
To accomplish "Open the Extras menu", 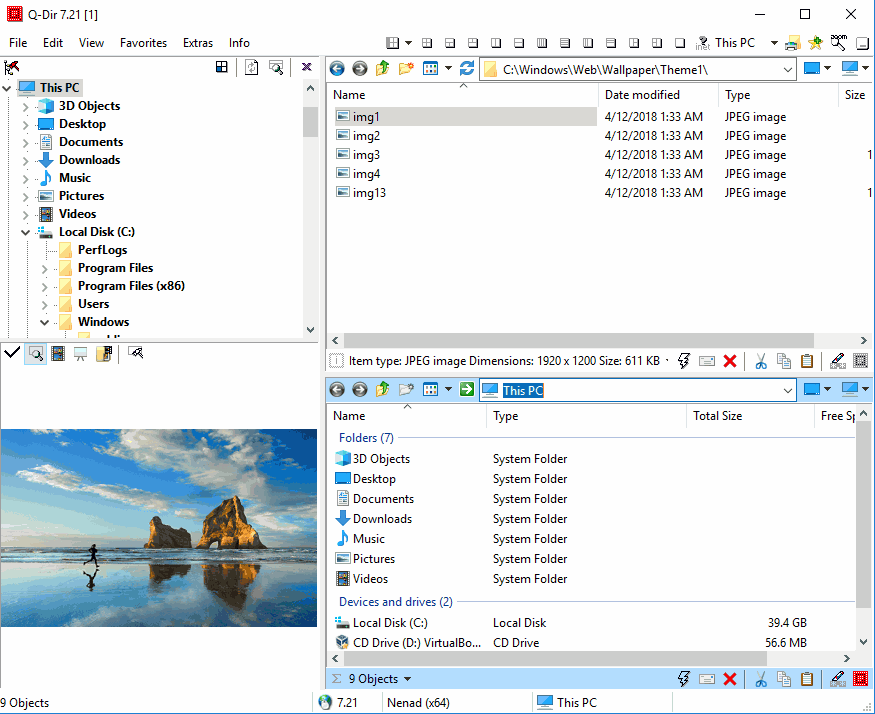I will point(198,43).
